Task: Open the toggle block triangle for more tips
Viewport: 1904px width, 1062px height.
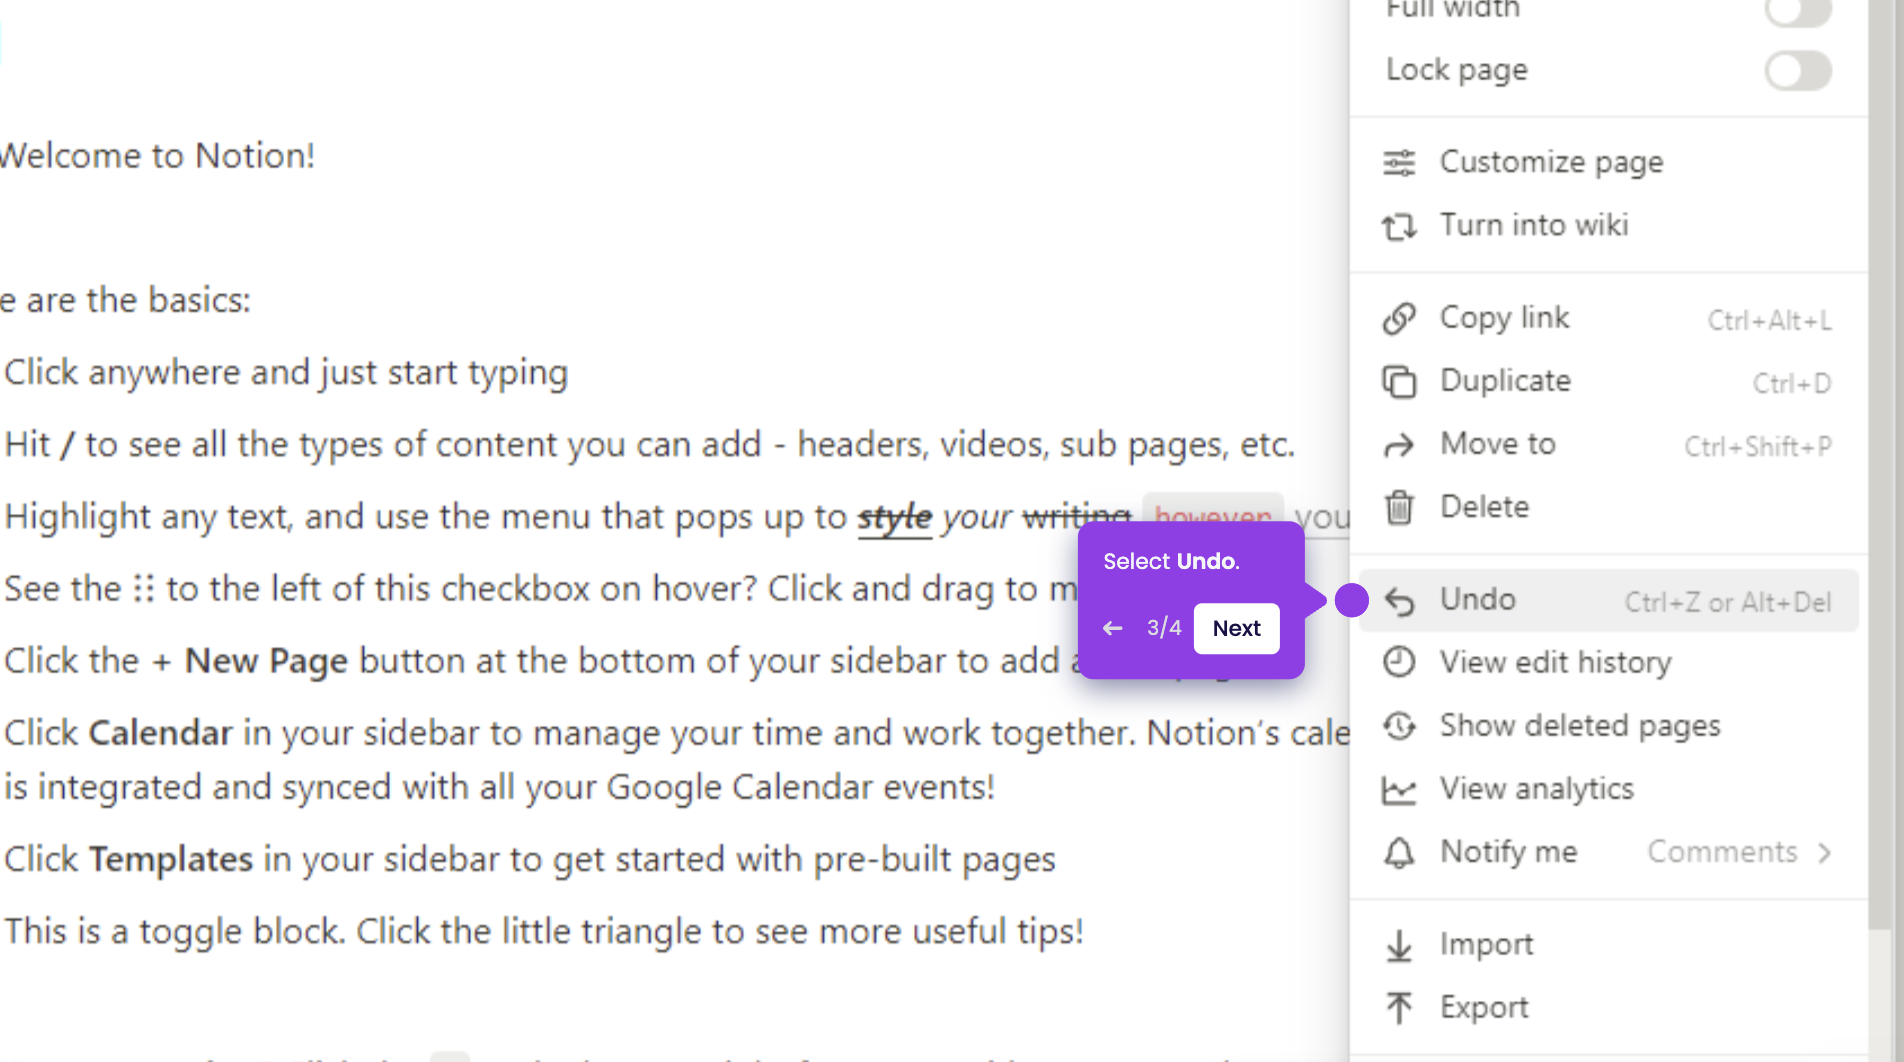Action: click(x=2, y=930)
